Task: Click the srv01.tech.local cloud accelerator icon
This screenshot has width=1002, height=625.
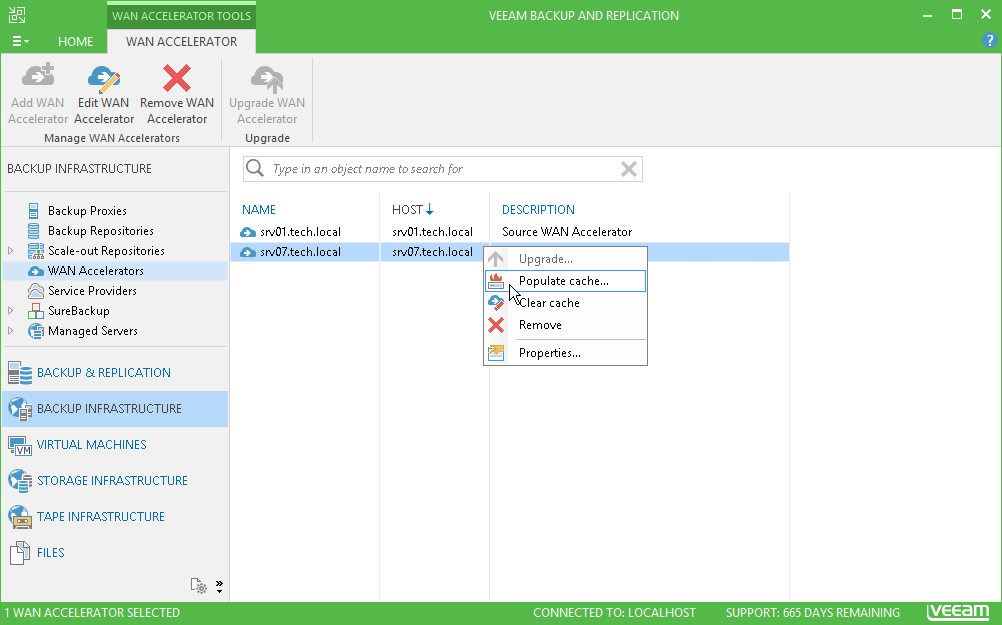Action: click(x=248, y=232)
